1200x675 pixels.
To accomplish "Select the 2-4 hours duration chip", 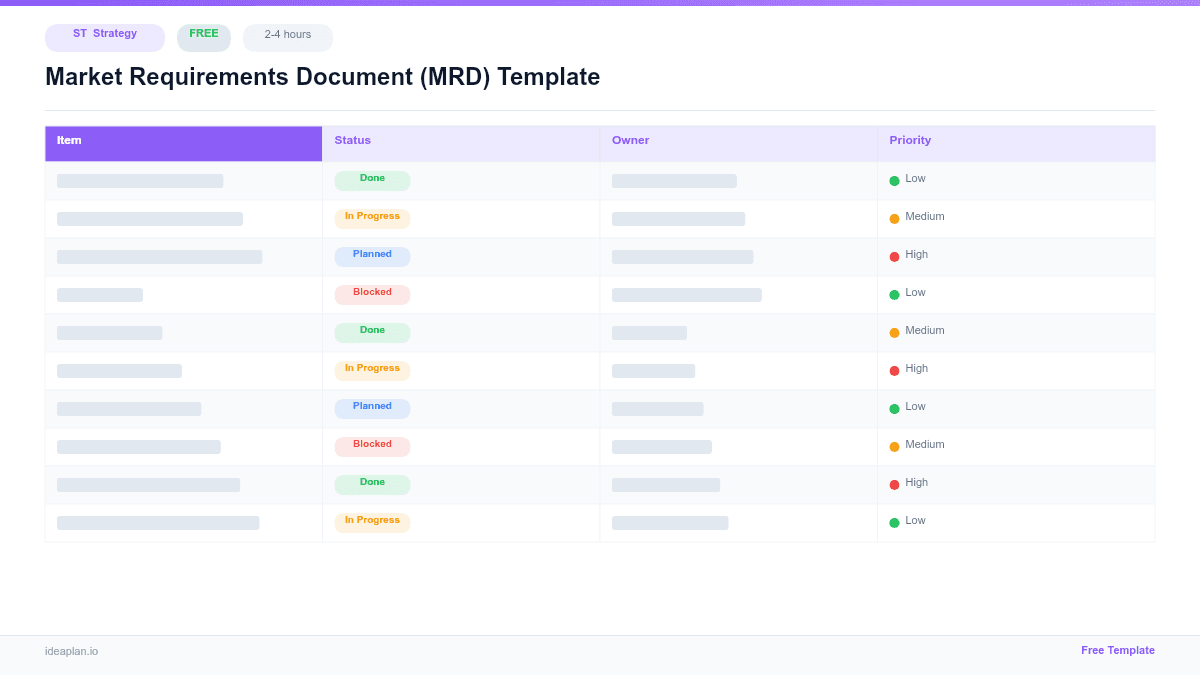I will coord(287,36).
